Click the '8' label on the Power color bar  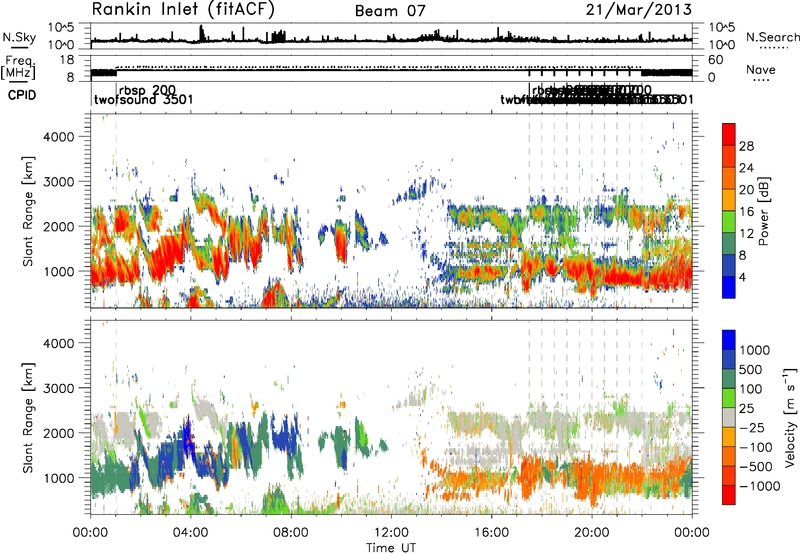tap(742, 255)
